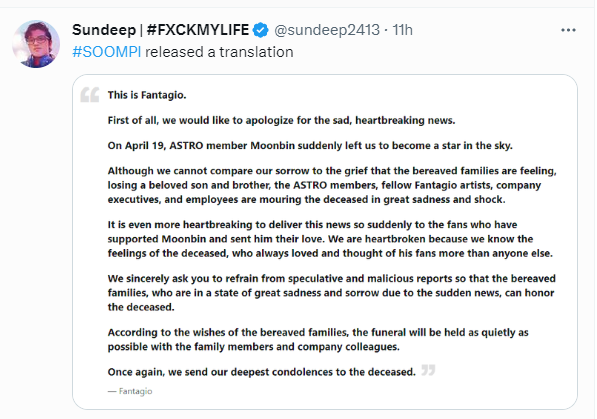This screenshot has height=419, width=597.
Task: Open the @sundeep2413 handle link
Action: tap(327, 30)
